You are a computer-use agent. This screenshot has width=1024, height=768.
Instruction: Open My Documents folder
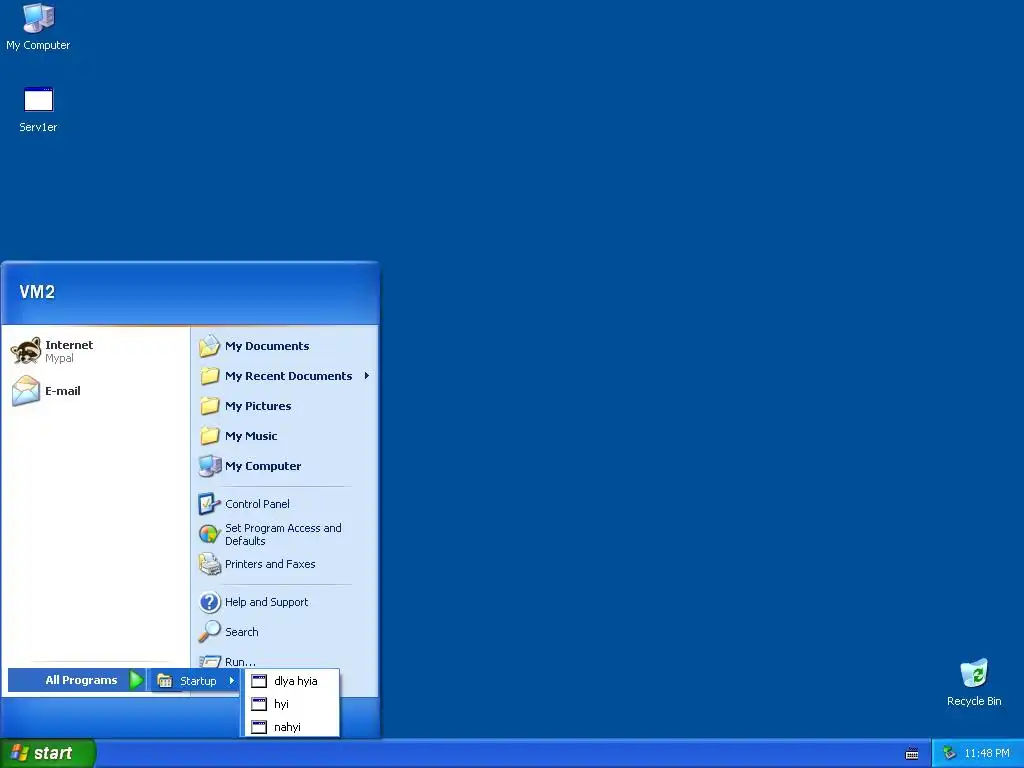tap(284, 346)
